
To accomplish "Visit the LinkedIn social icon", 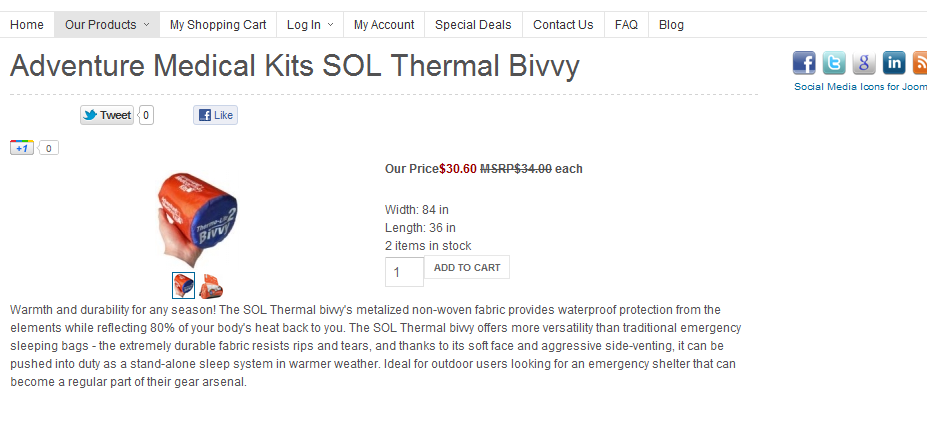I will pos(894,63).
